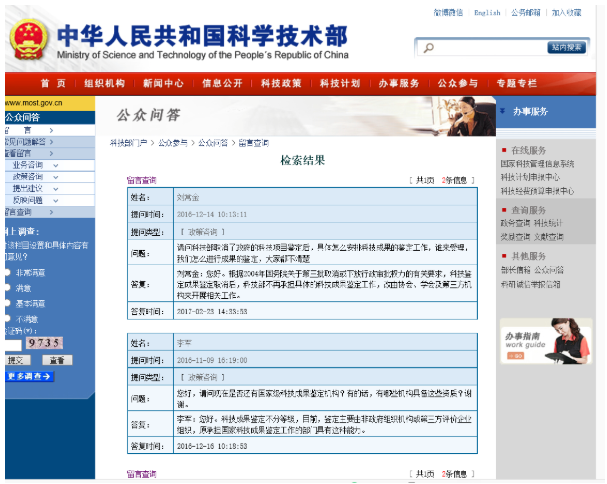Click the 更多调查 button
Screen dimensions: 607x484
point(29,376)
